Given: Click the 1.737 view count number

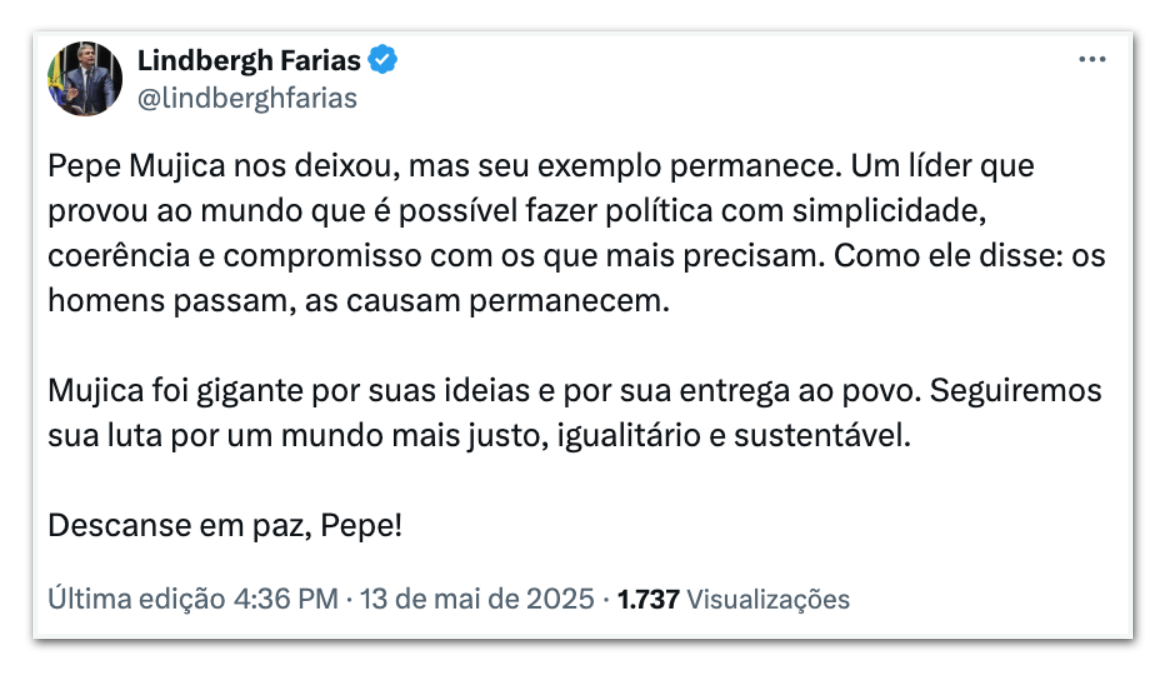Looking at the screenshot, I should point(649,599).
